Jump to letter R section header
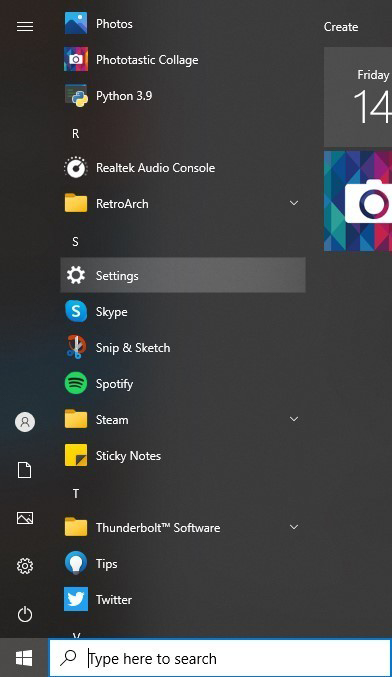The width and height of the screenshot is (392, 677). 76,134
